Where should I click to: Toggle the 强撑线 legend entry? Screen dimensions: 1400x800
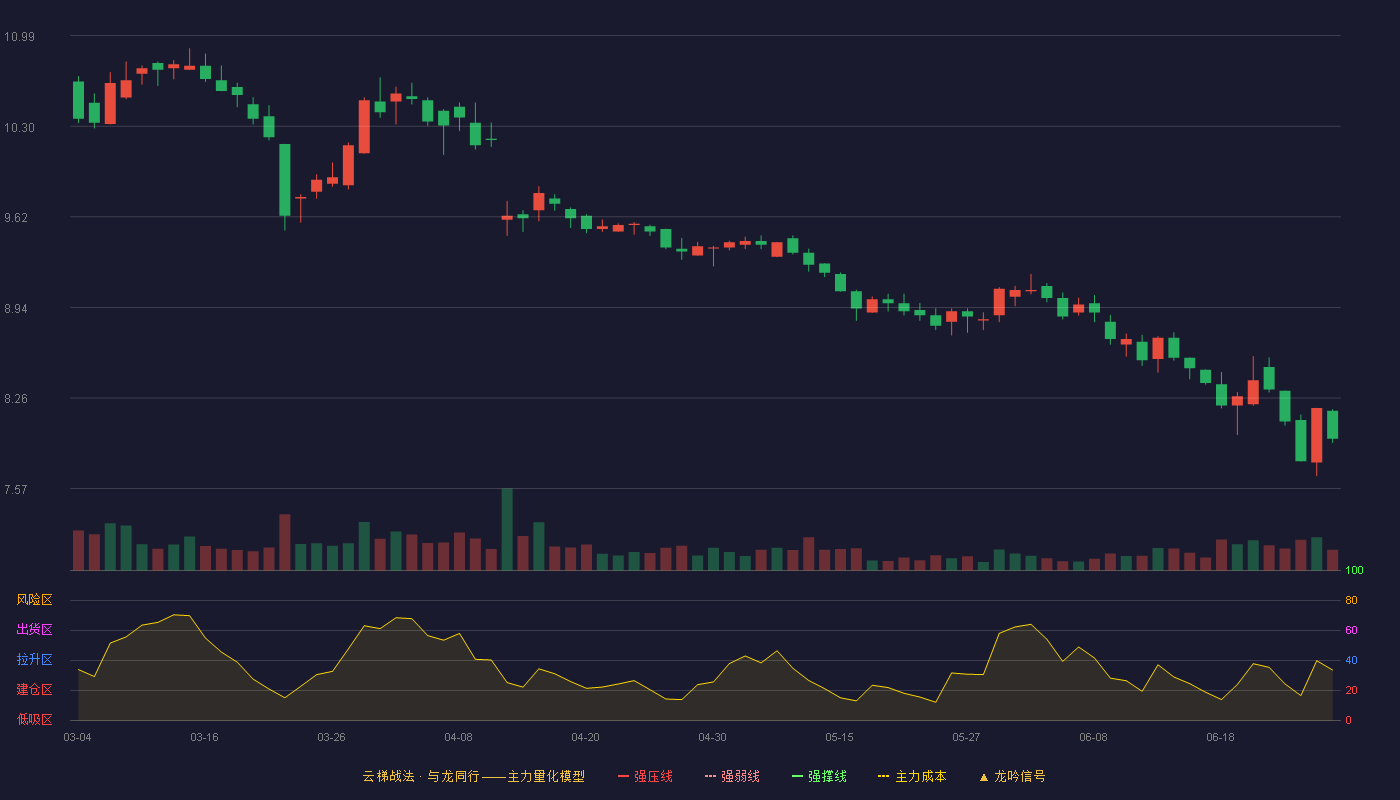819,776
